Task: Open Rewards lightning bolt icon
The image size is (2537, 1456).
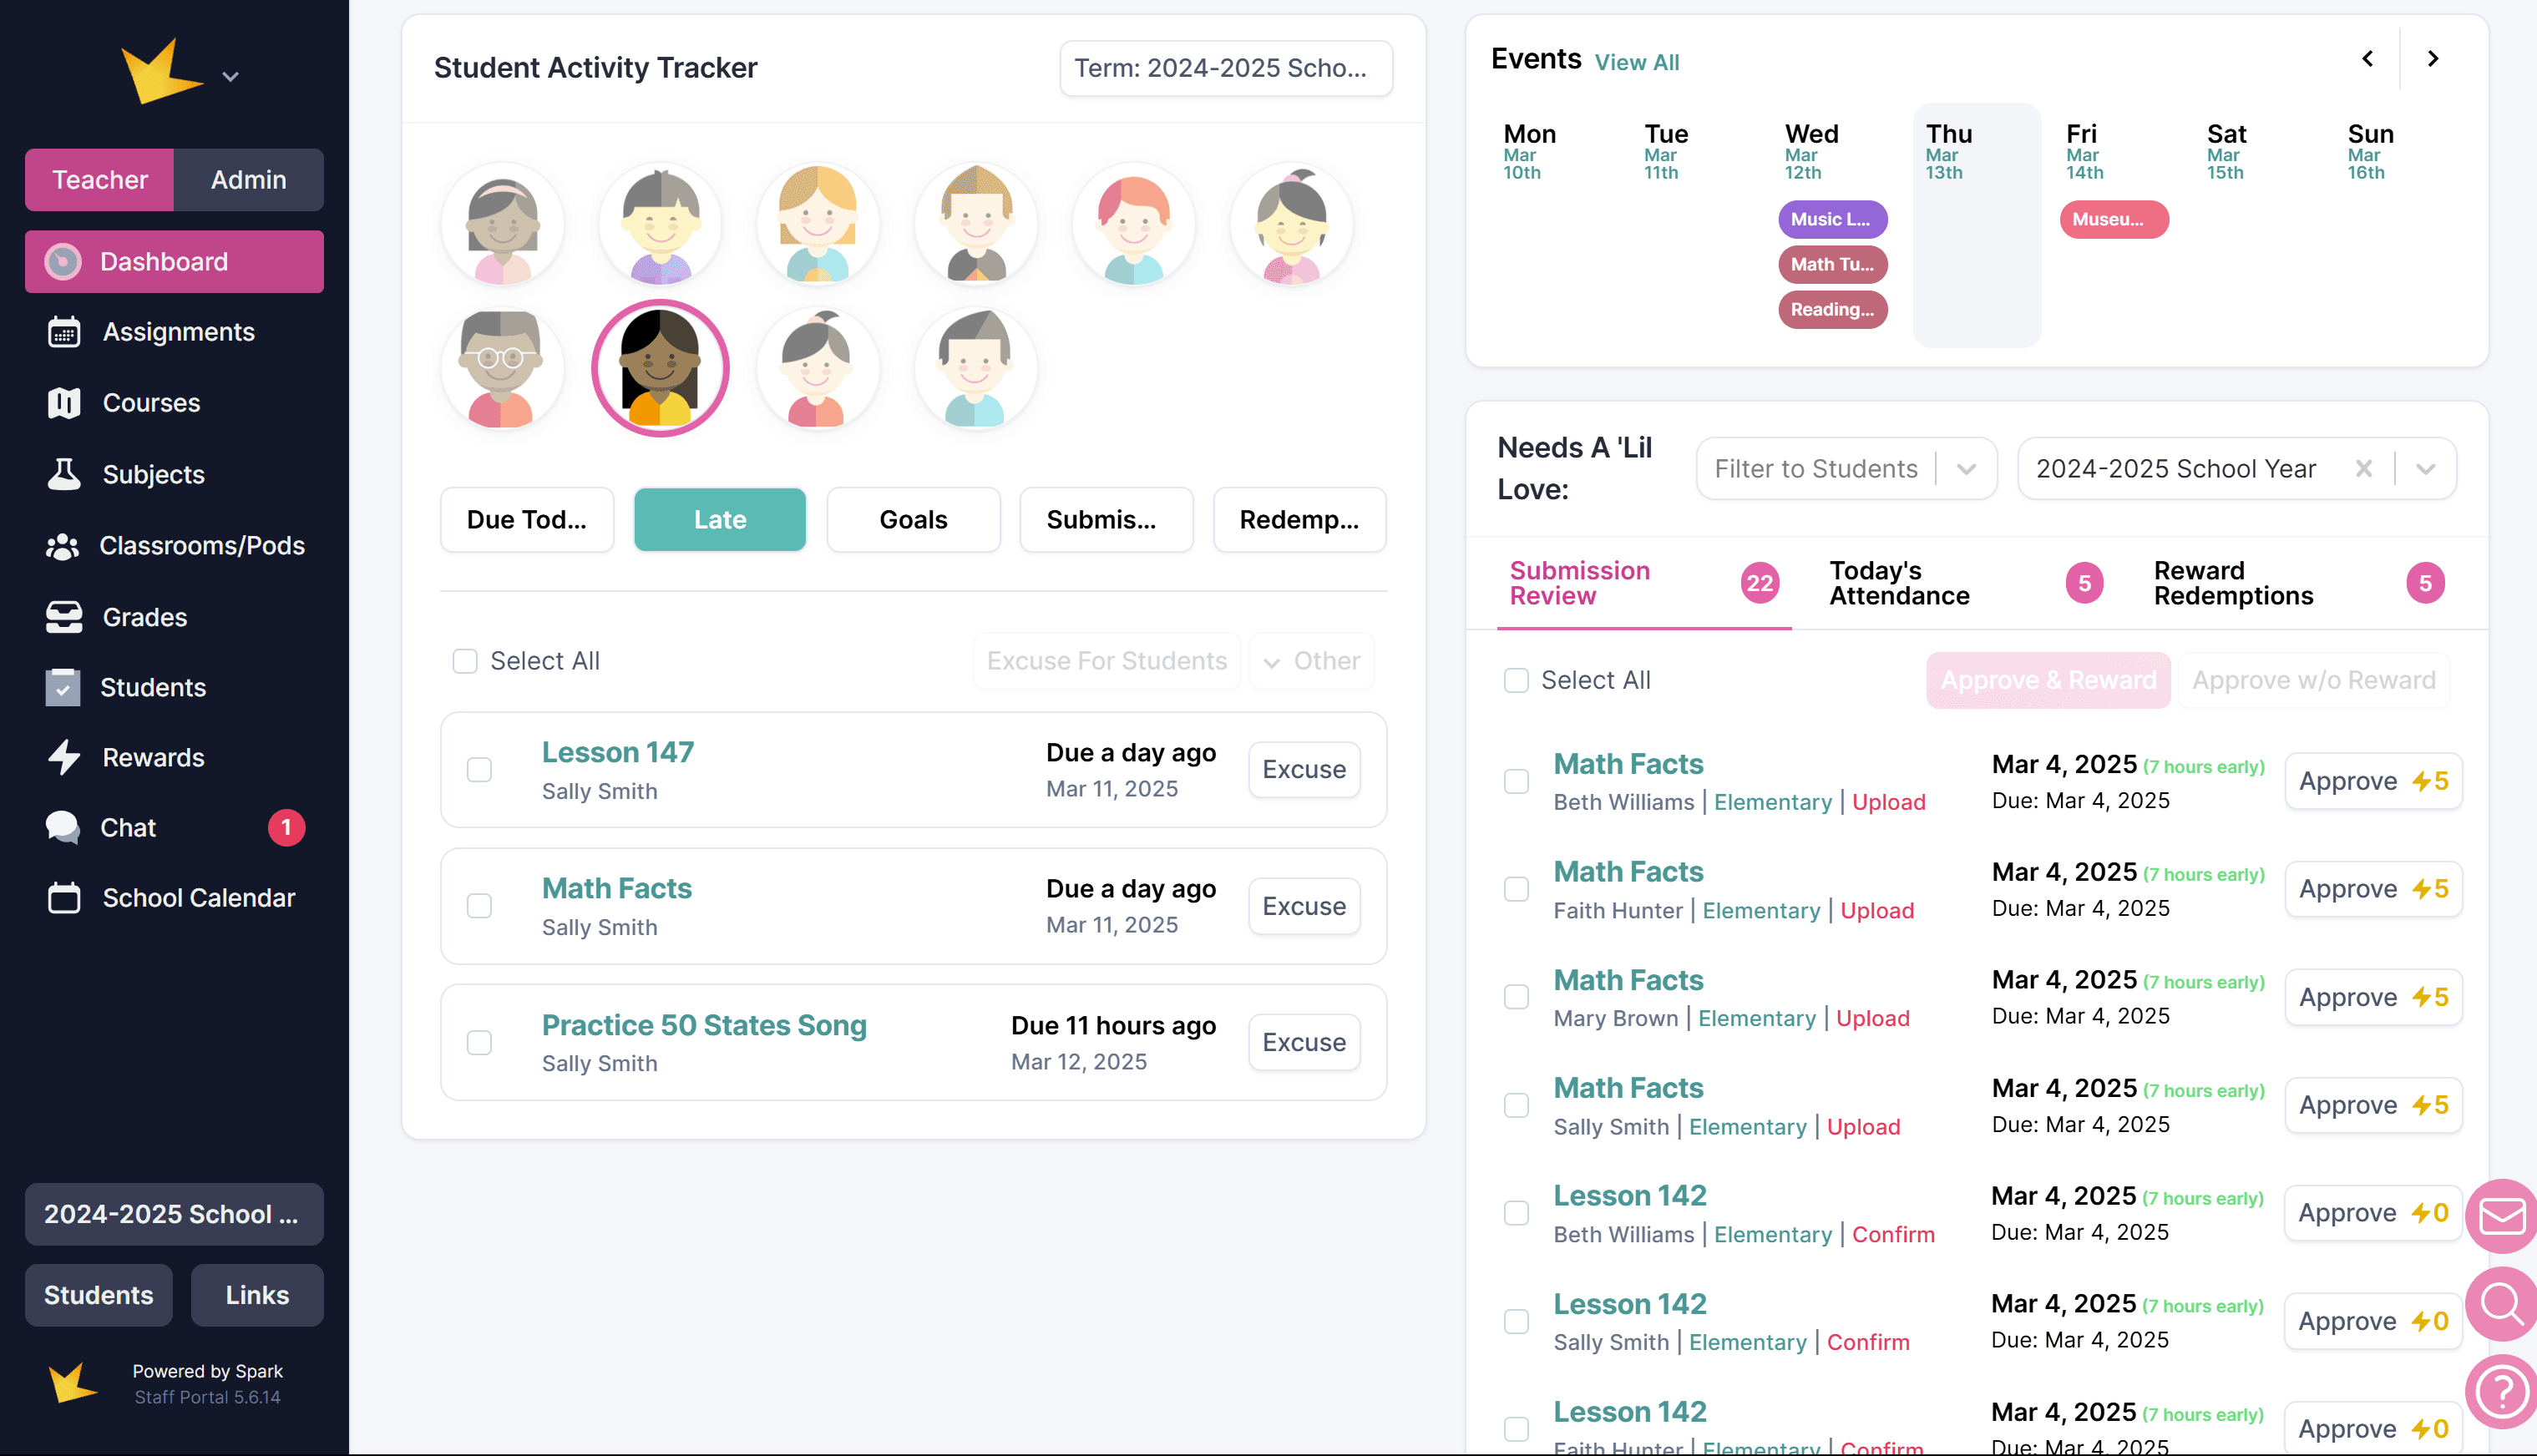Action: pos(64,758)
